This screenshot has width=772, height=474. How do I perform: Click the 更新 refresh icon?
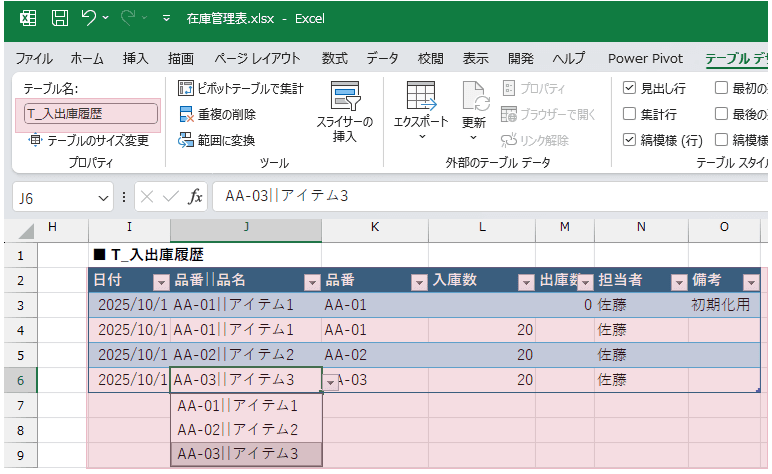click(x=475, y=96)
